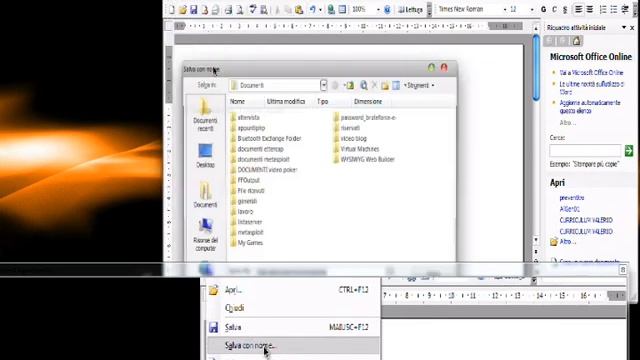Follow Vai a Microsoft Office Online link
Viewport: 640px width, 360px height.
click(591, 73)
